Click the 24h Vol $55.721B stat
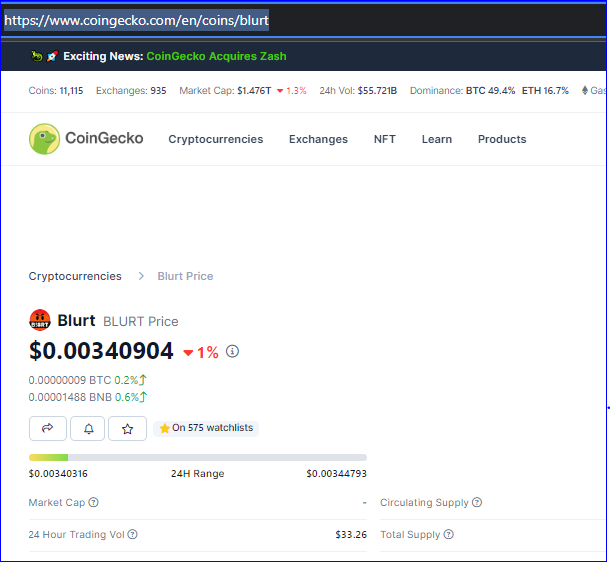 [x=358, y=91]
